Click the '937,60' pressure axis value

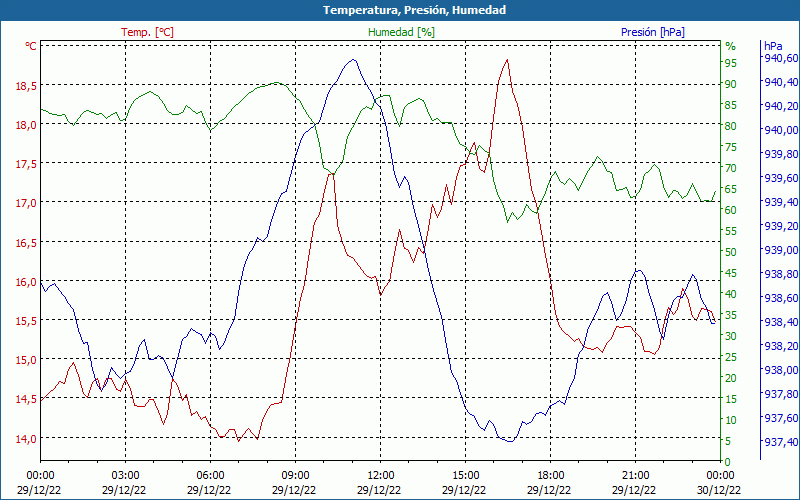pos(781,417)
